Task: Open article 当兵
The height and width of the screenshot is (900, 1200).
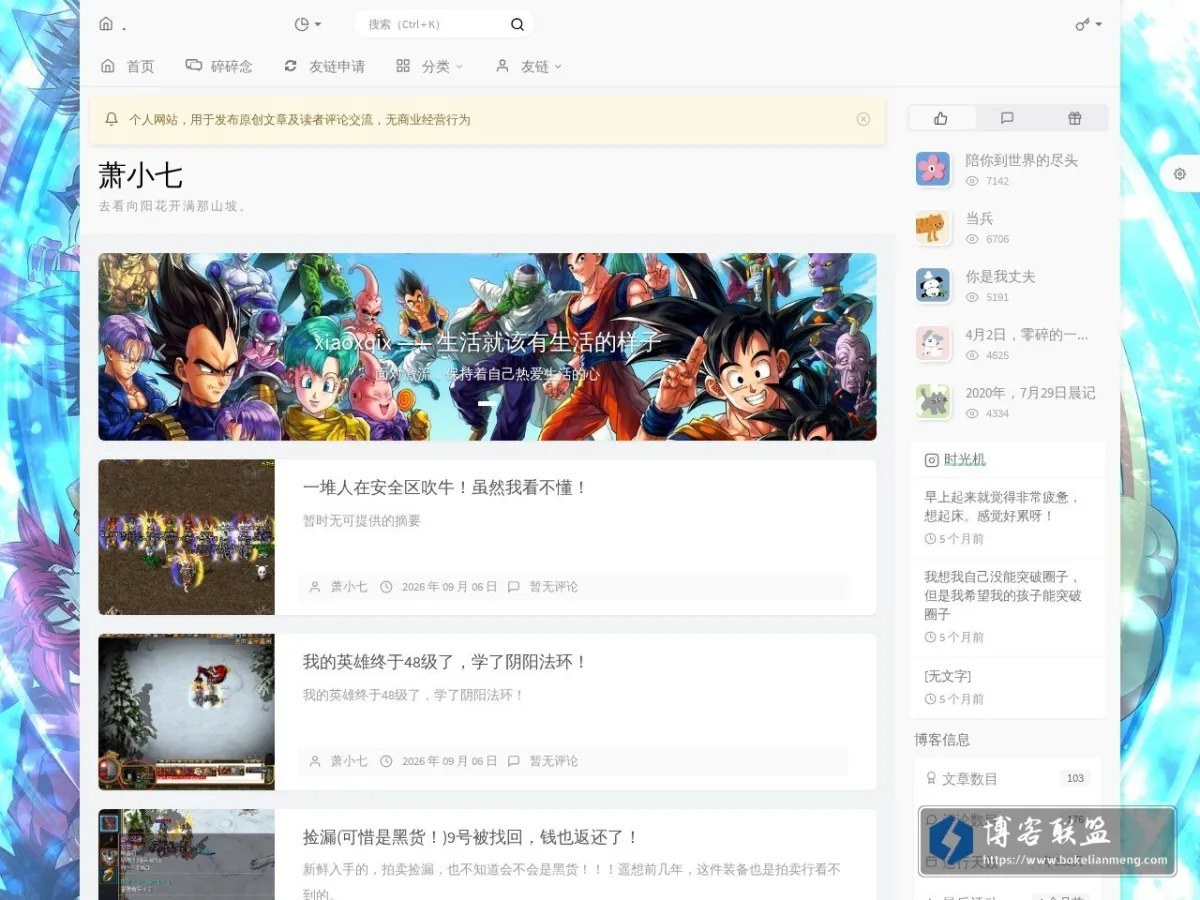Action: pos(979,218)
